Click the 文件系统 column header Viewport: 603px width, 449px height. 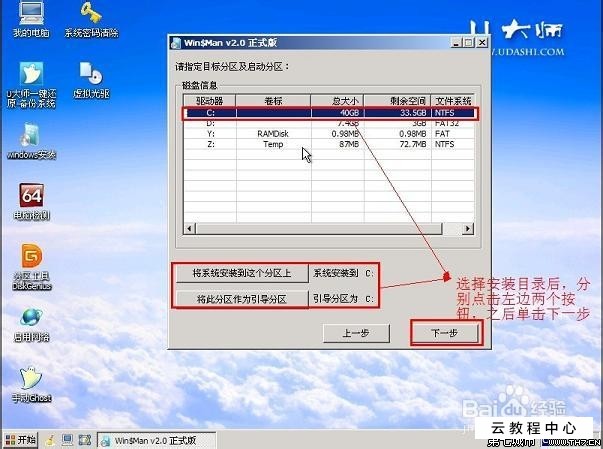coord(453,101)
